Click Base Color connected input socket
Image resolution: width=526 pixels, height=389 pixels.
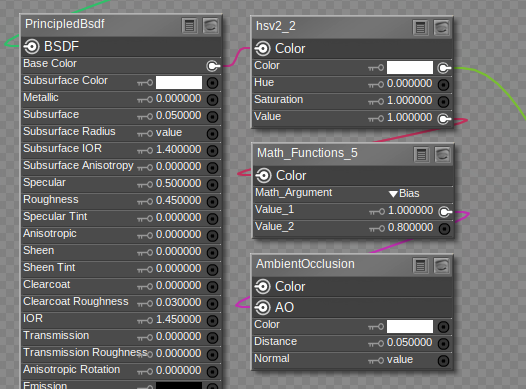pos(213,66)
